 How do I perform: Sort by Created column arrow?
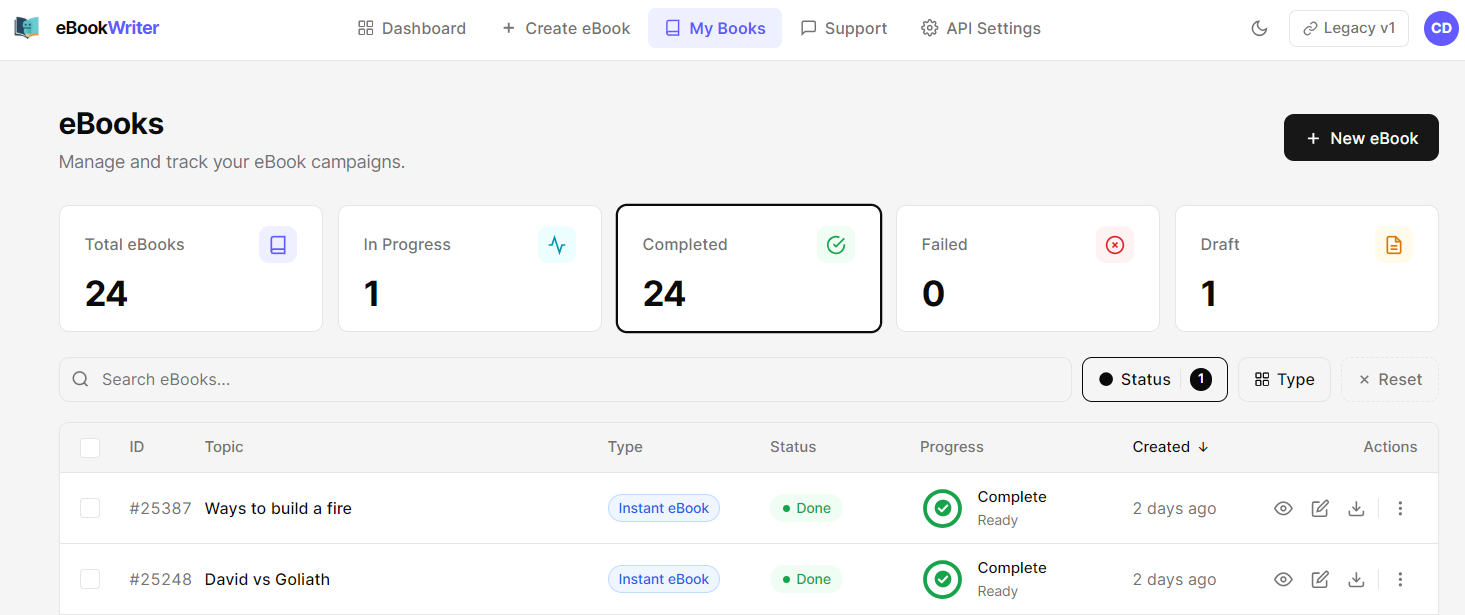coord(1203,447)
